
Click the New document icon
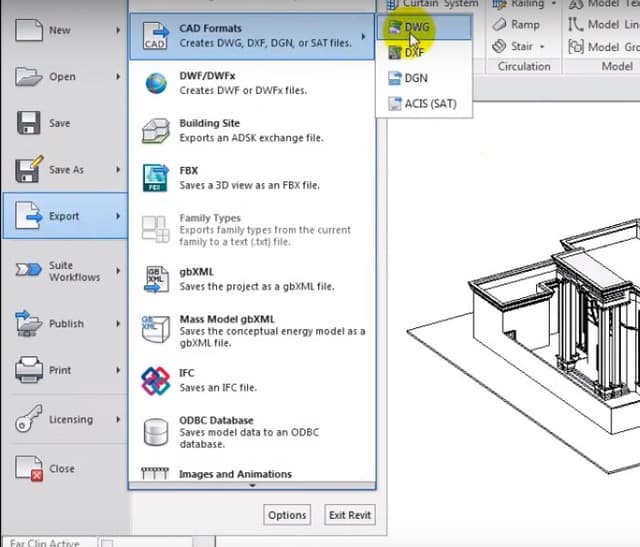coord(29,30)
